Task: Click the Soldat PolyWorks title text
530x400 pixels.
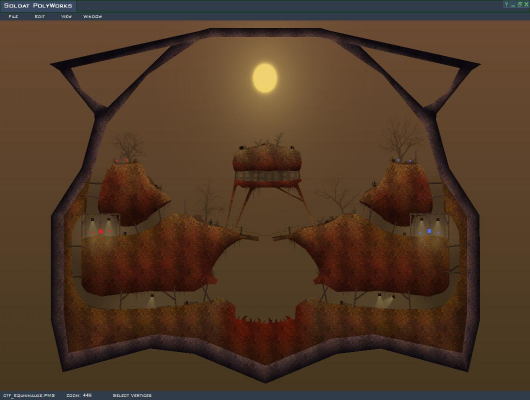Action: click(38, 6)
